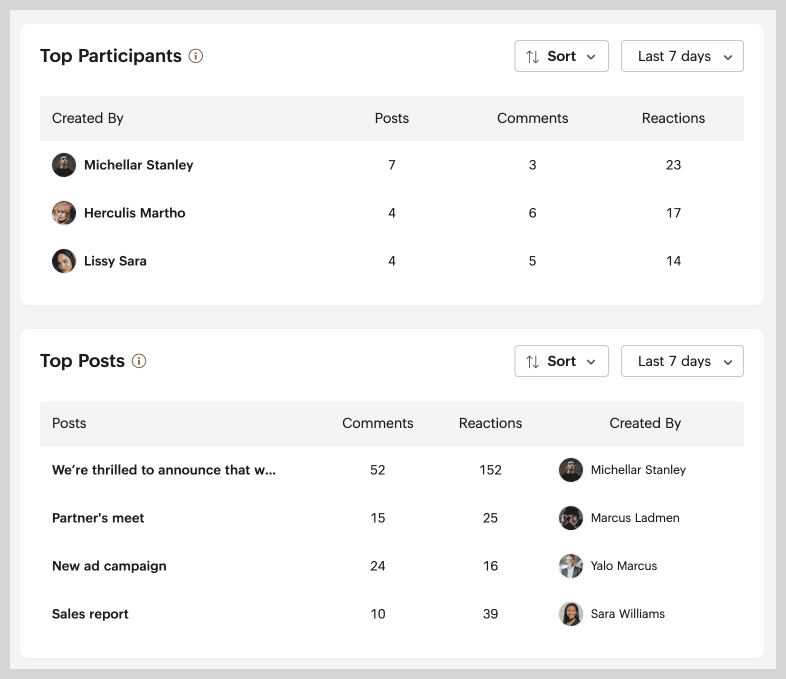Image resolution: width=786 pixels, height=679 pixels.
Task: Click Sara Williams's profile avatar
Action: coord(571,614)
